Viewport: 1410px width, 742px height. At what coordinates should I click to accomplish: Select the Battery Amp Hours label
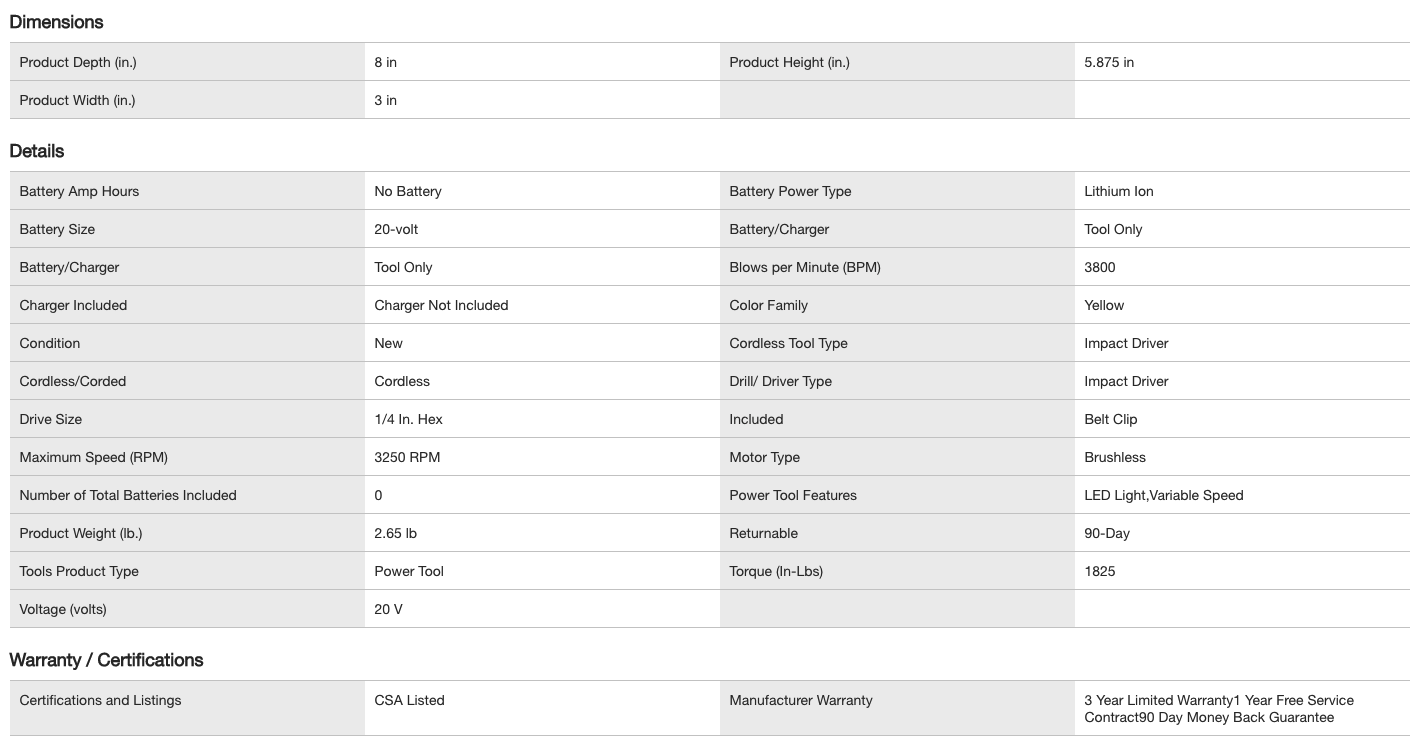click(x=79, y=191)
